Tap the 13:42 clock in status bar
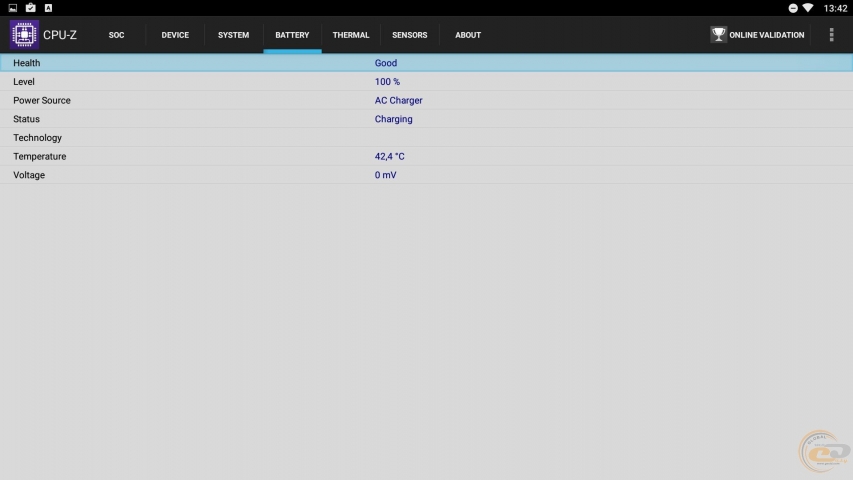 835,8
